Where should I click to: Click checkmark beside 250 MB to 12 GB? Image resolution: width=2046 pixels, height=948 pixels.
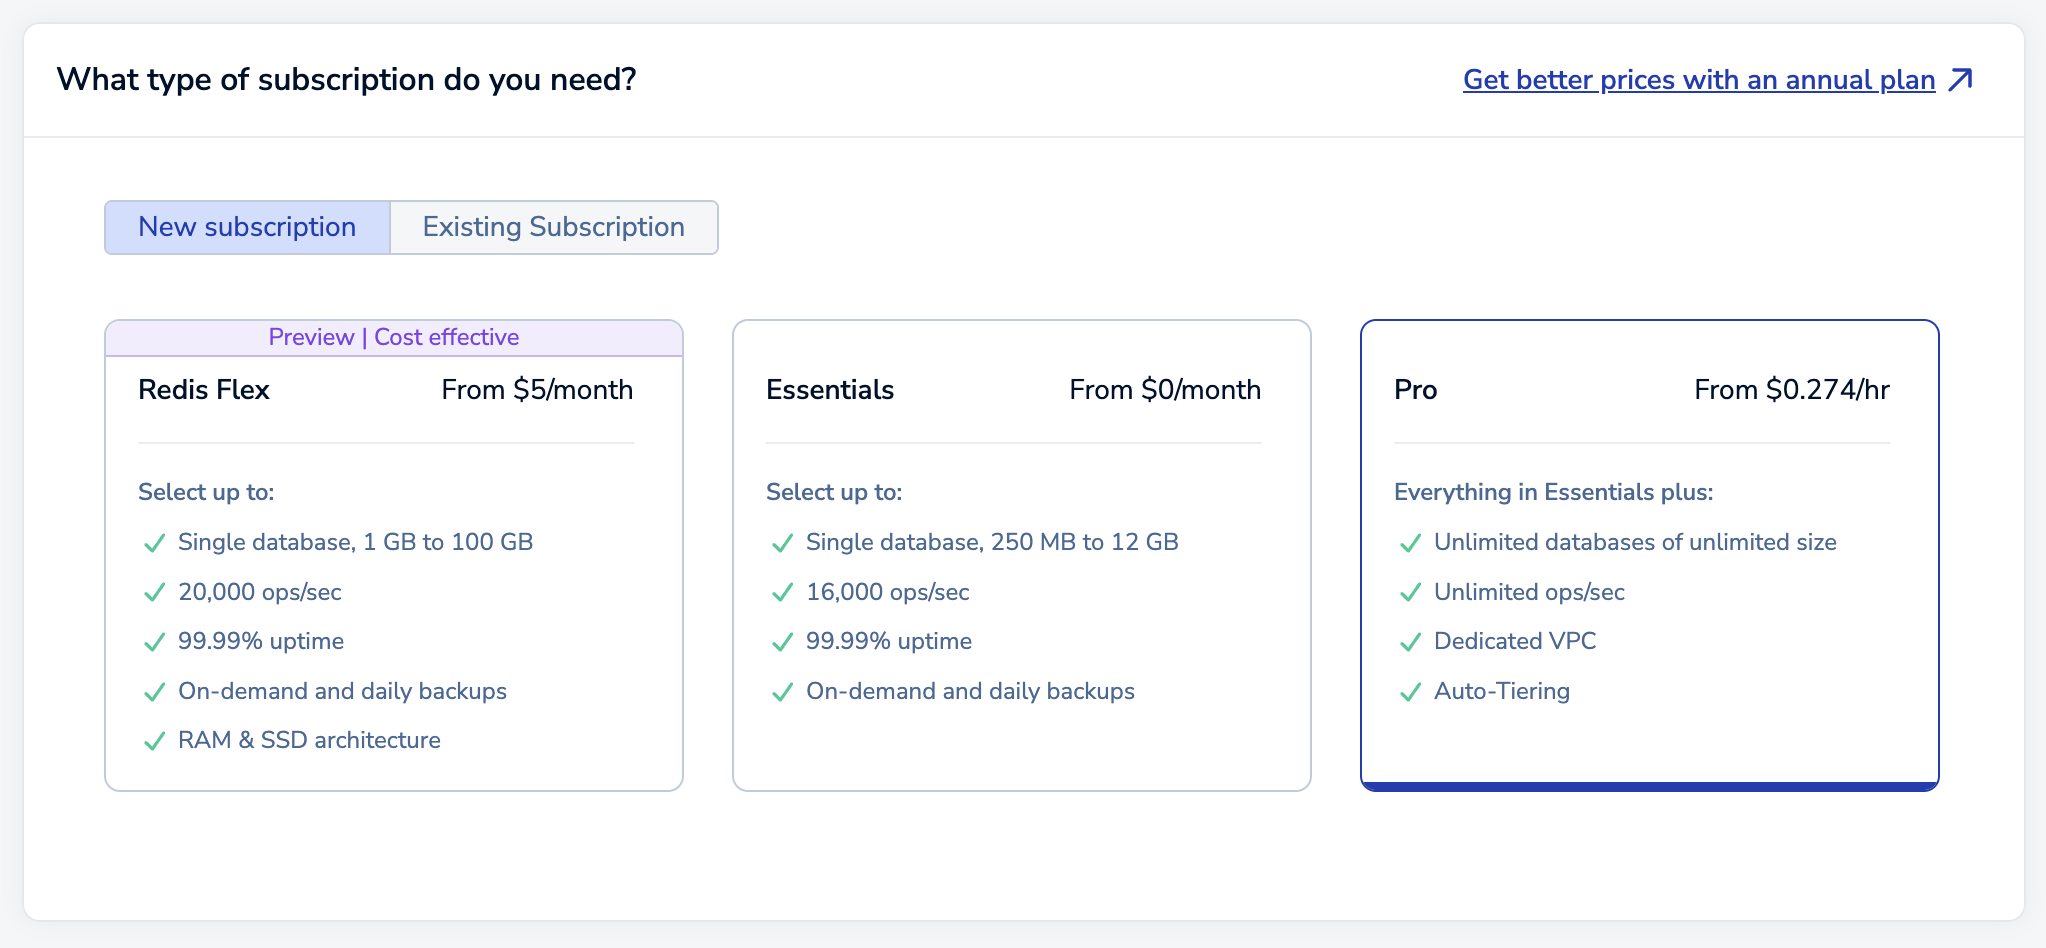(782, 543)
